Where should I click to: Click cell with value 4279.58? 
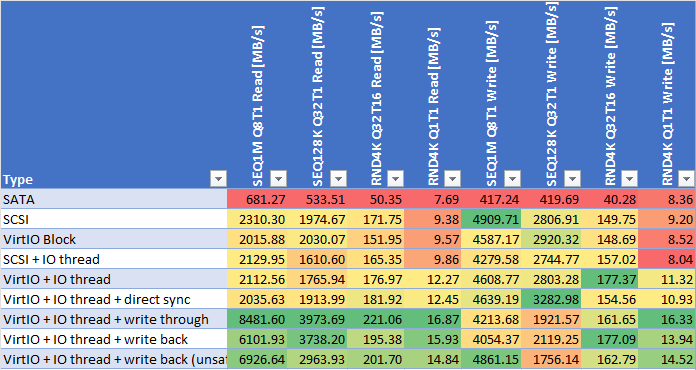491,259
